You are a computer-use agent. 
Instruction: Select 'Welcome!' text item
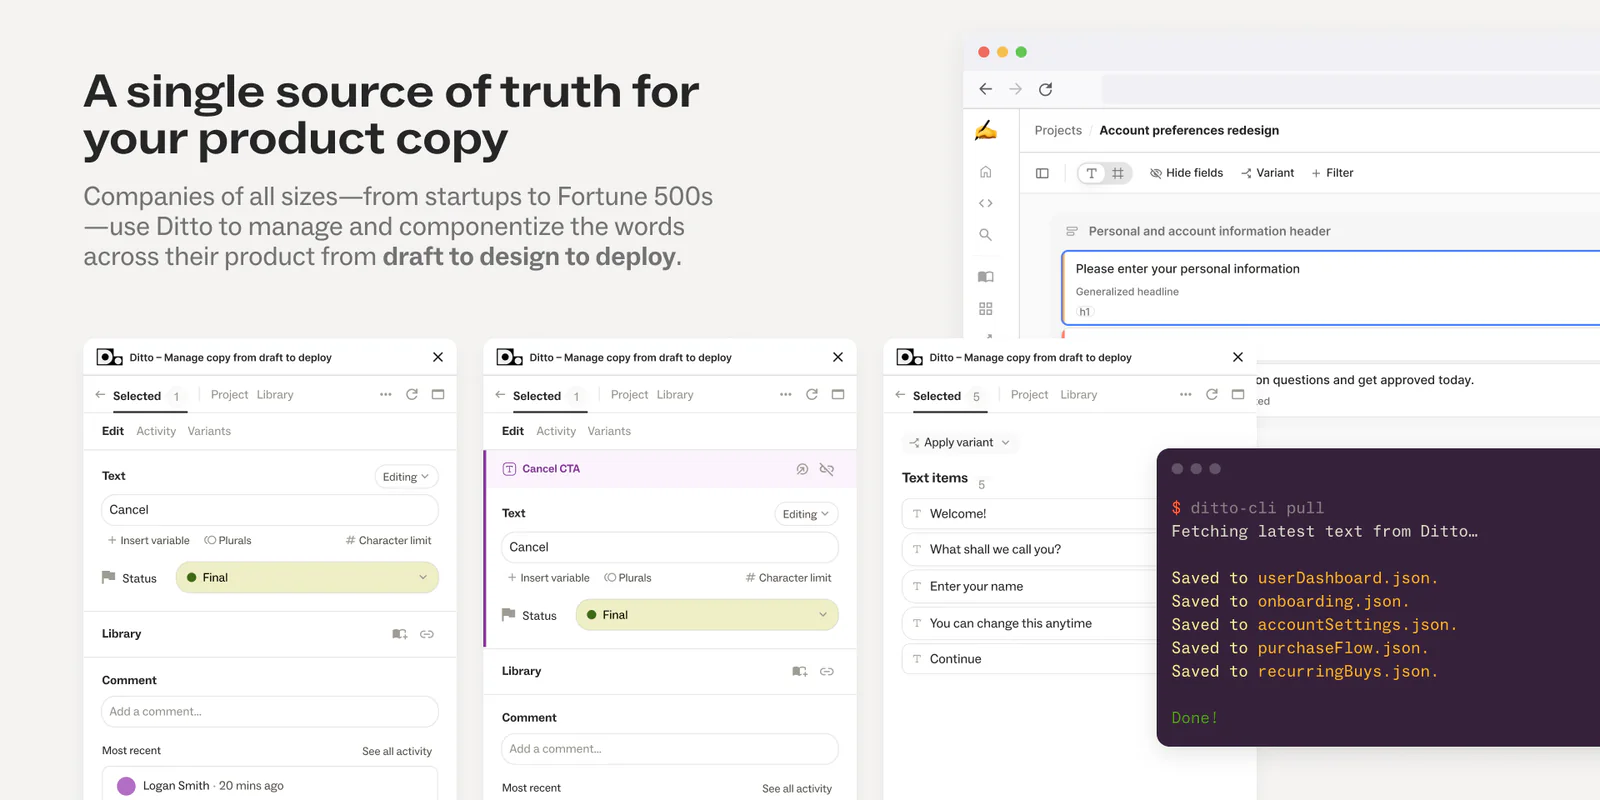pos(1029,514)
